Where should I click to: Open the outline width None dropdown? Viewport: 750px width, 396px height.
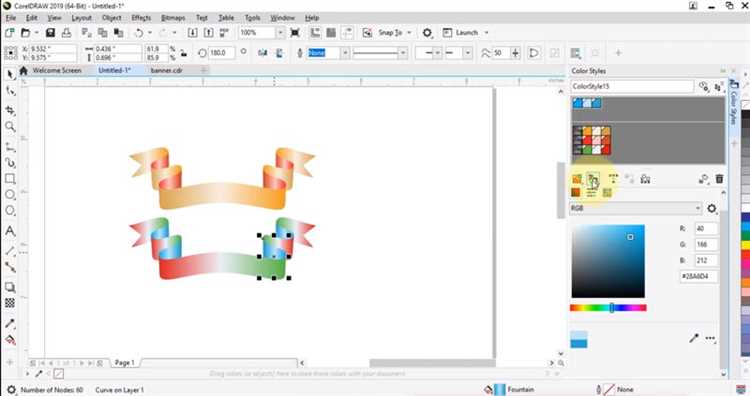tap(345, 53)
